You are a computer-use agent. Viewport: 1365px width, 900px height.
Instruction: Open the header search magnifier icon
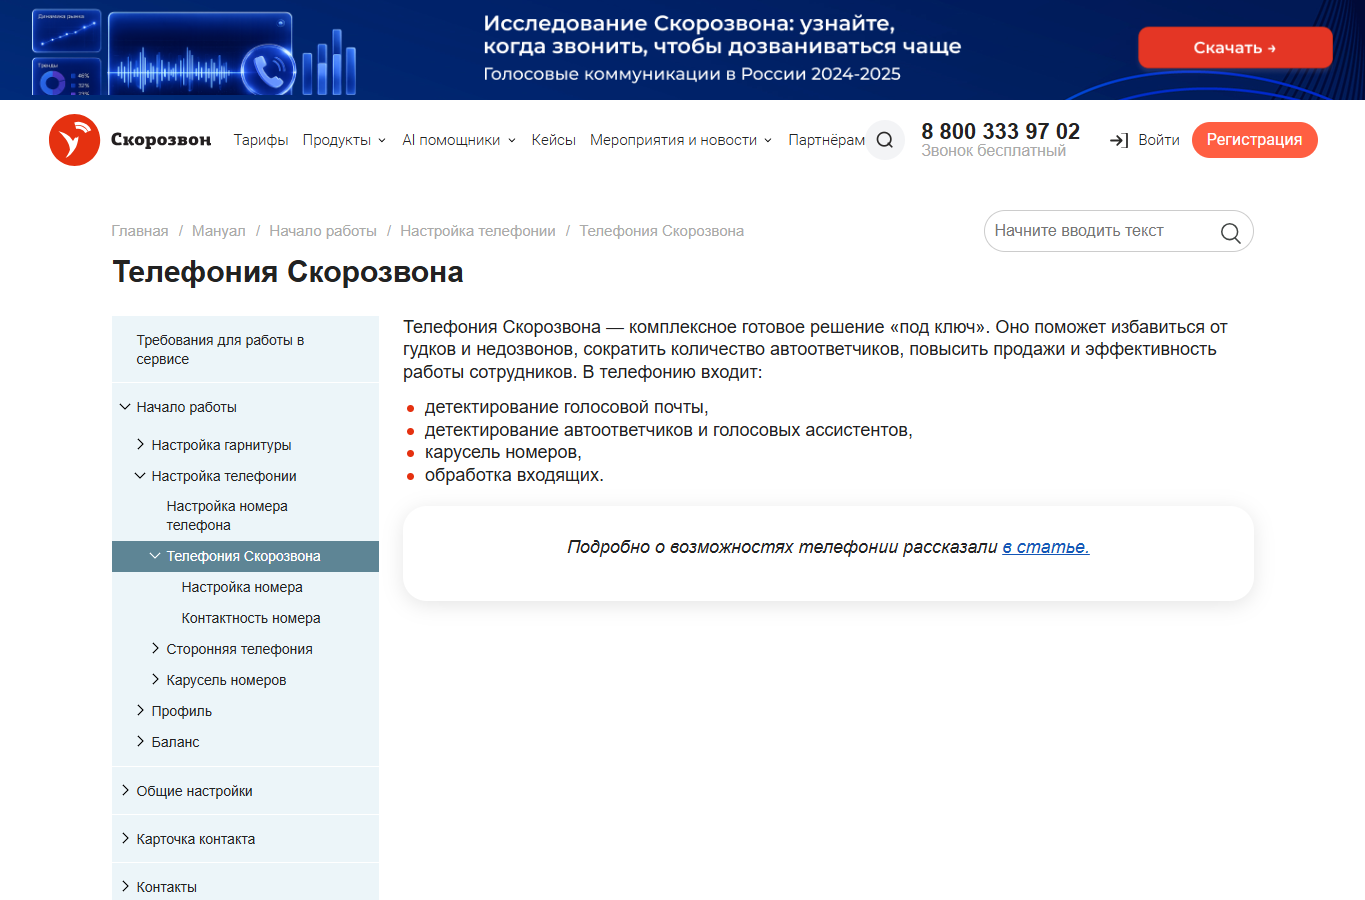pyautogui.click(x=885, y=140)
